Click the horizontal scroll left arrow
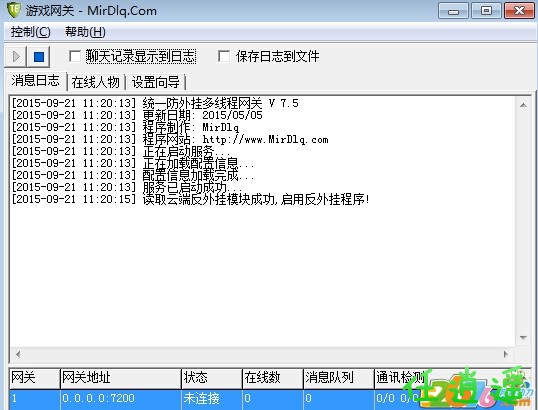 (18, 354)
